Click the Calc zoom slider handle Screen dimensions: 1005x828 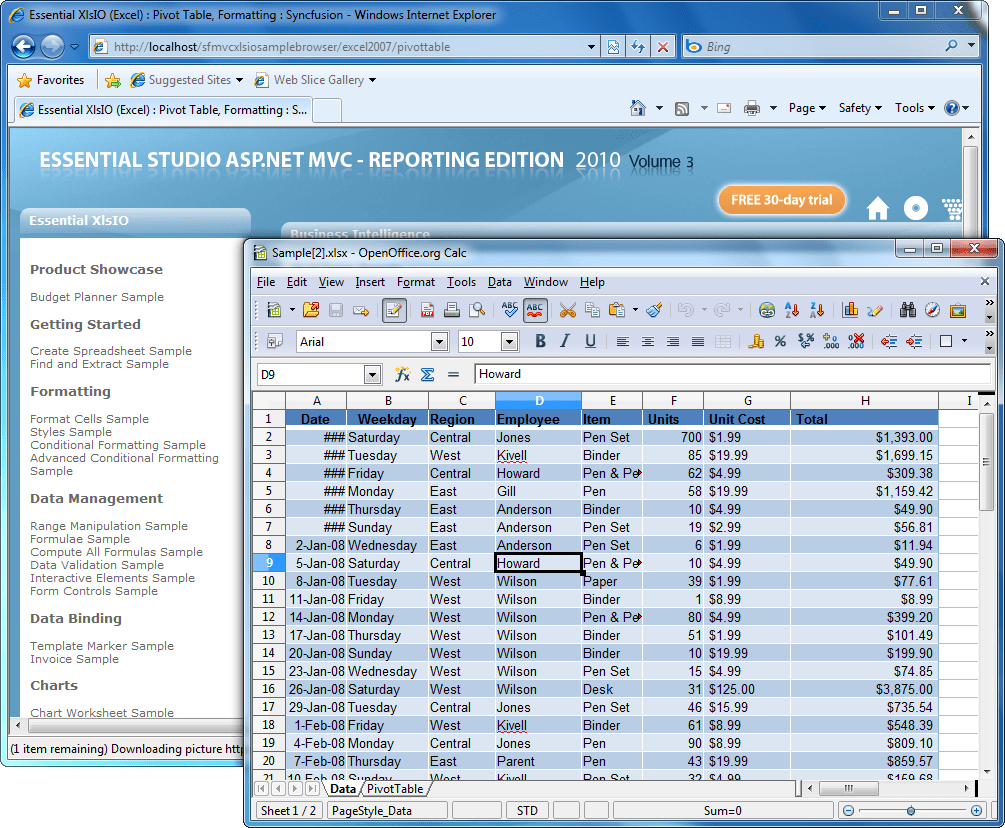[911, 811]
